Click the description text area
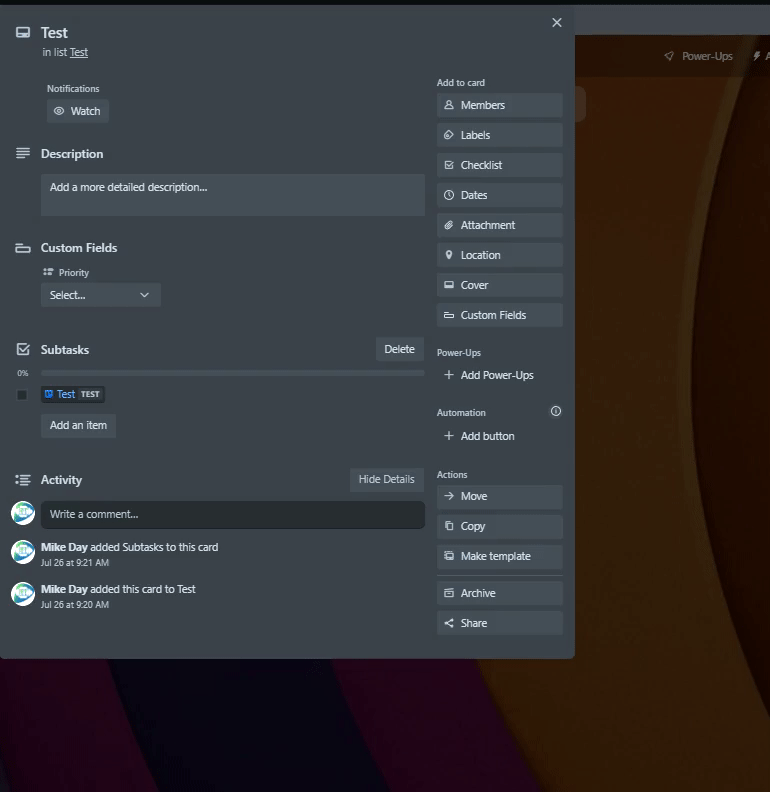770x792 pixels. pyautogui.click(x=232, y=195)
